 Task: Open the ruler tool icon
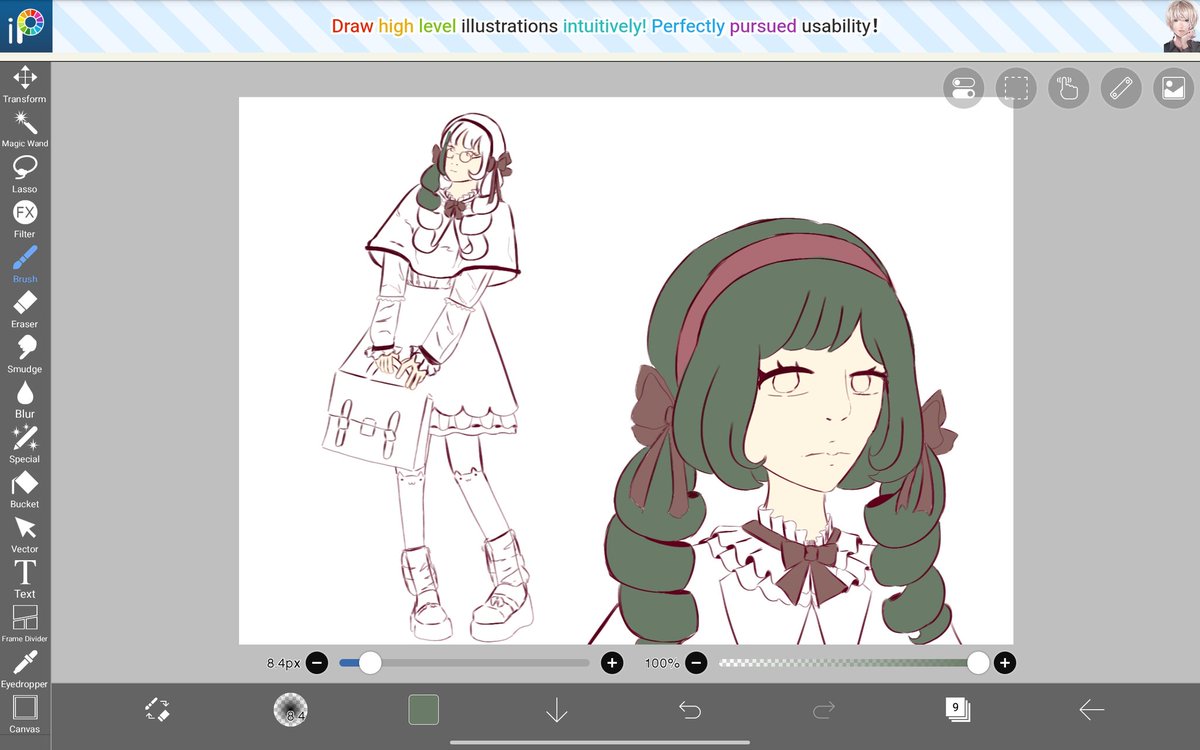[1121, 88]
